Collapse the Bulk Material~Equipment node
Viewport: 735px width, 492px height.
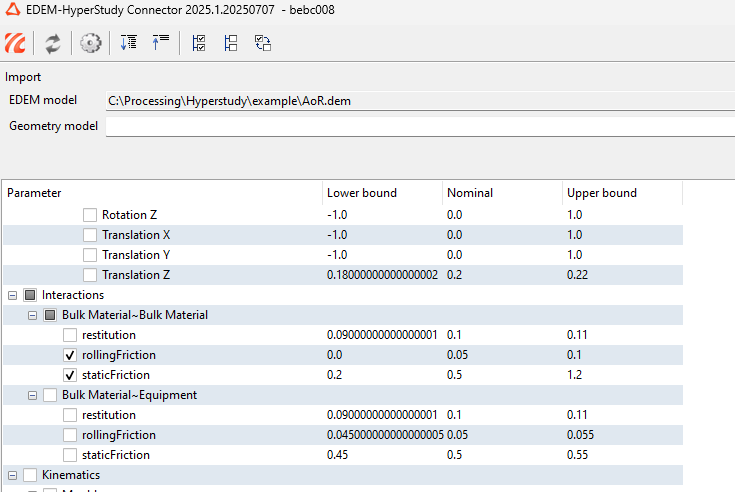pos(32,395)
